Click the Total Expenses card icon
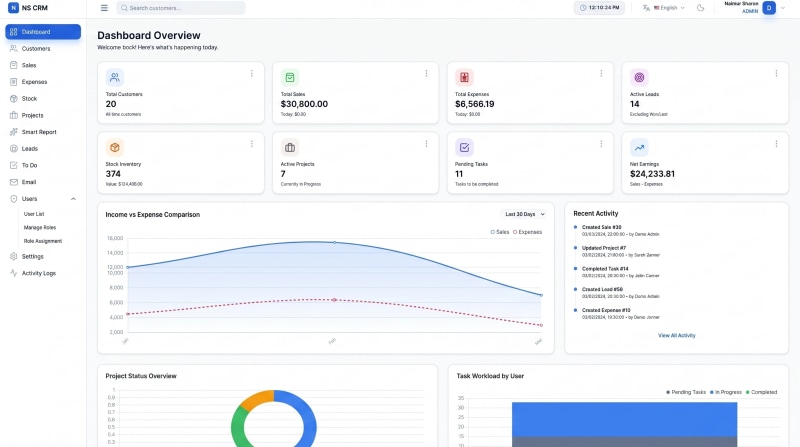The width and height of the screenshot is (800, 447). (464, 78)
